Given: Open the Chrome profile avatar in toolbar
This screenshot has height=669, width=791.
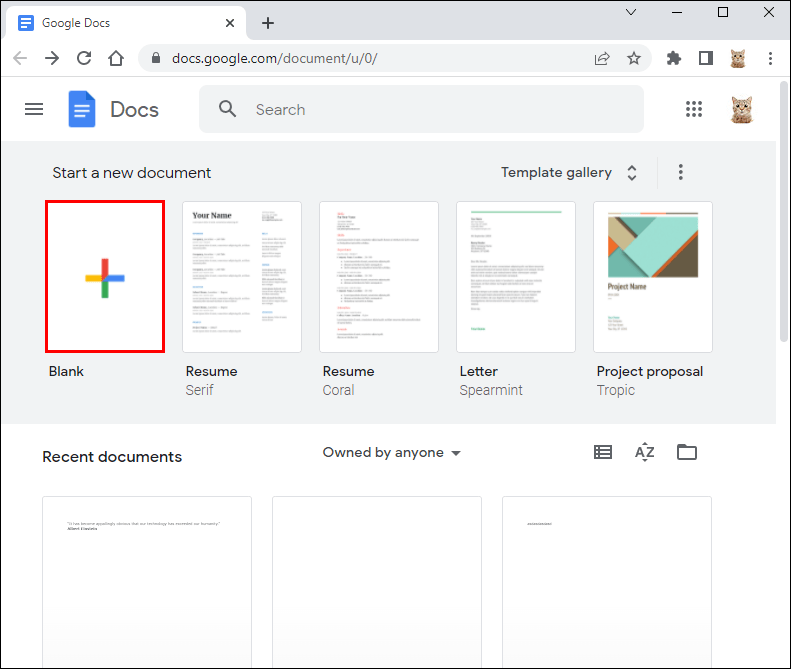Looking at the screenshot, I should [x=738, y=59].
